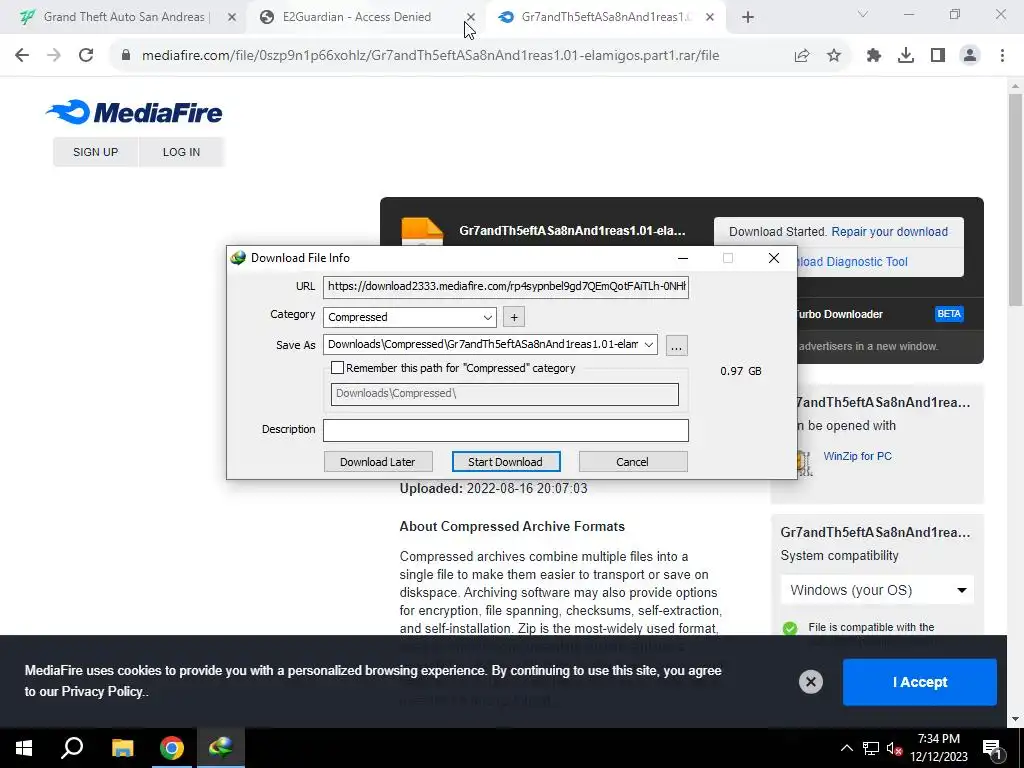
Task: Select the Gr7andTh5eftASa8nAnd1reas1 MediaFire tab
Action: point(606,17)
